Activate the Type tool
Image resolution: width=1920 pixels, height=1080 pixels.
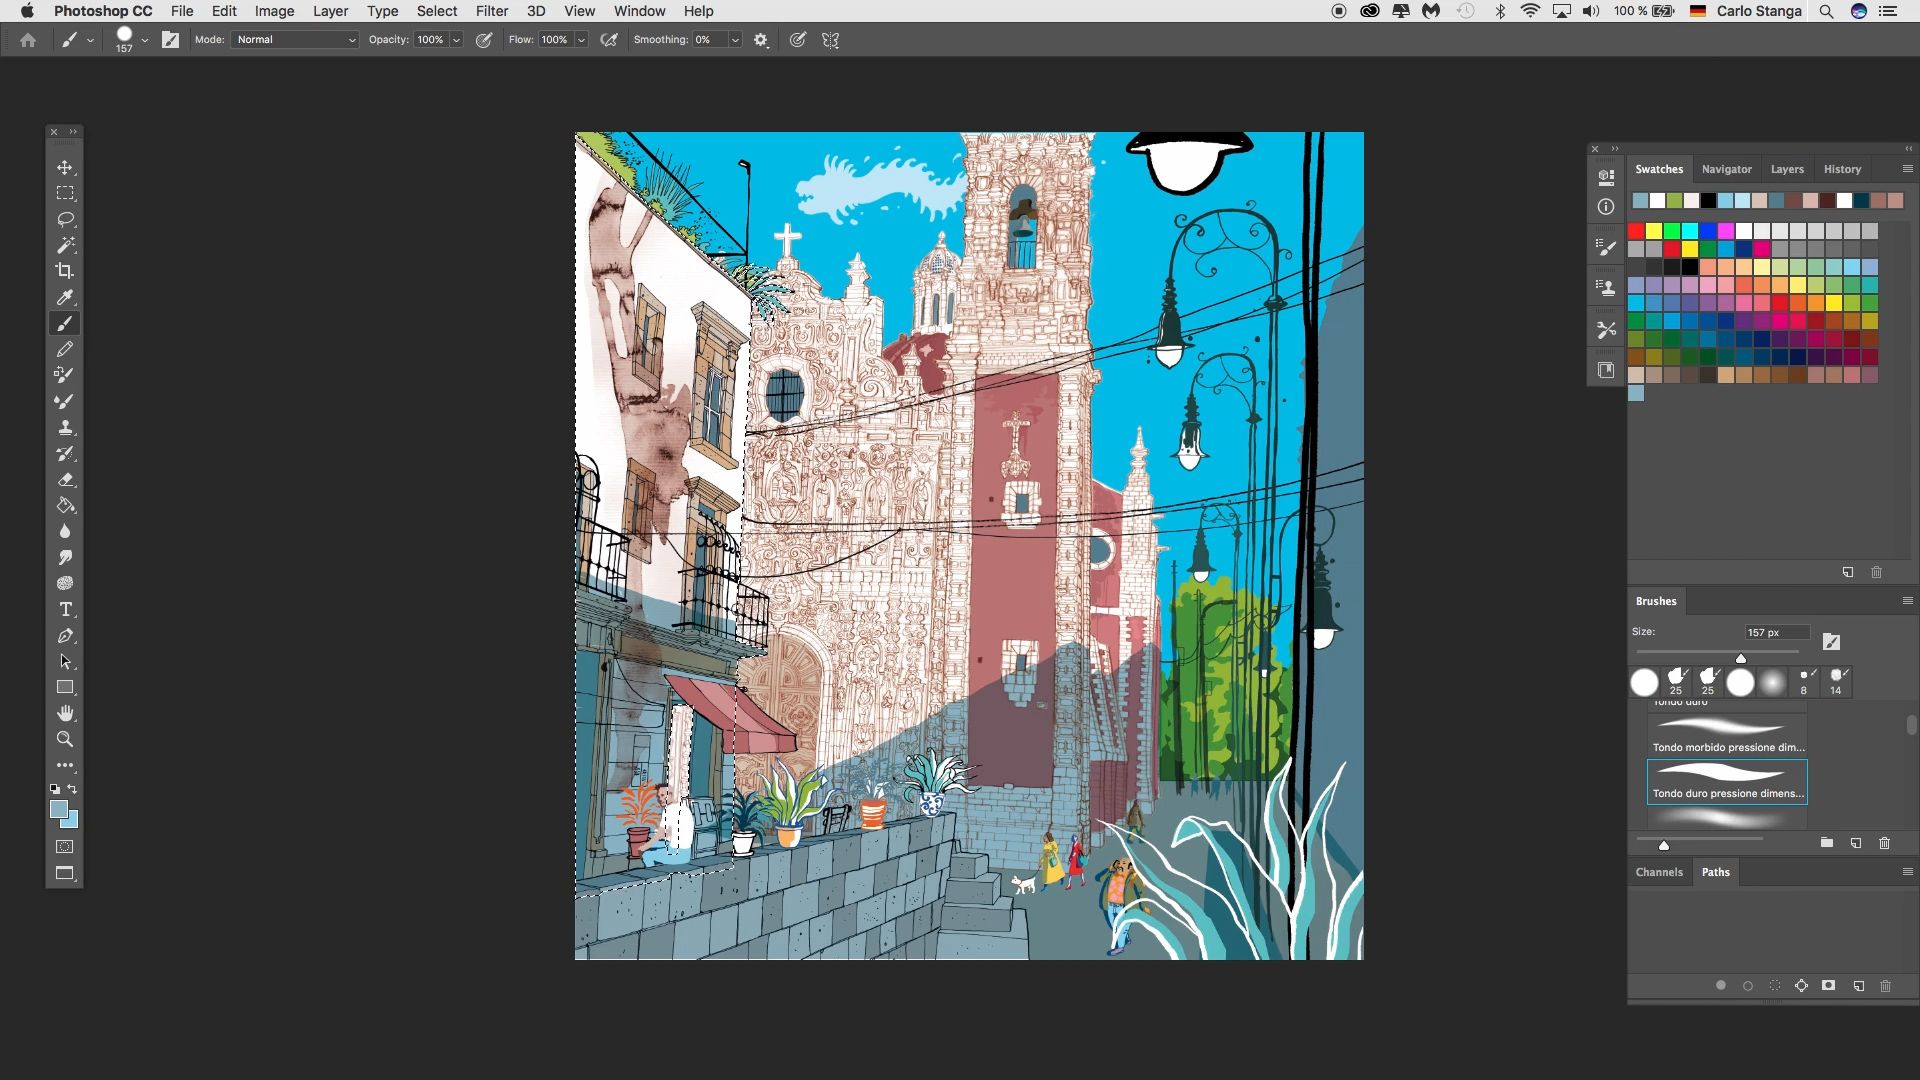[65, 609]
